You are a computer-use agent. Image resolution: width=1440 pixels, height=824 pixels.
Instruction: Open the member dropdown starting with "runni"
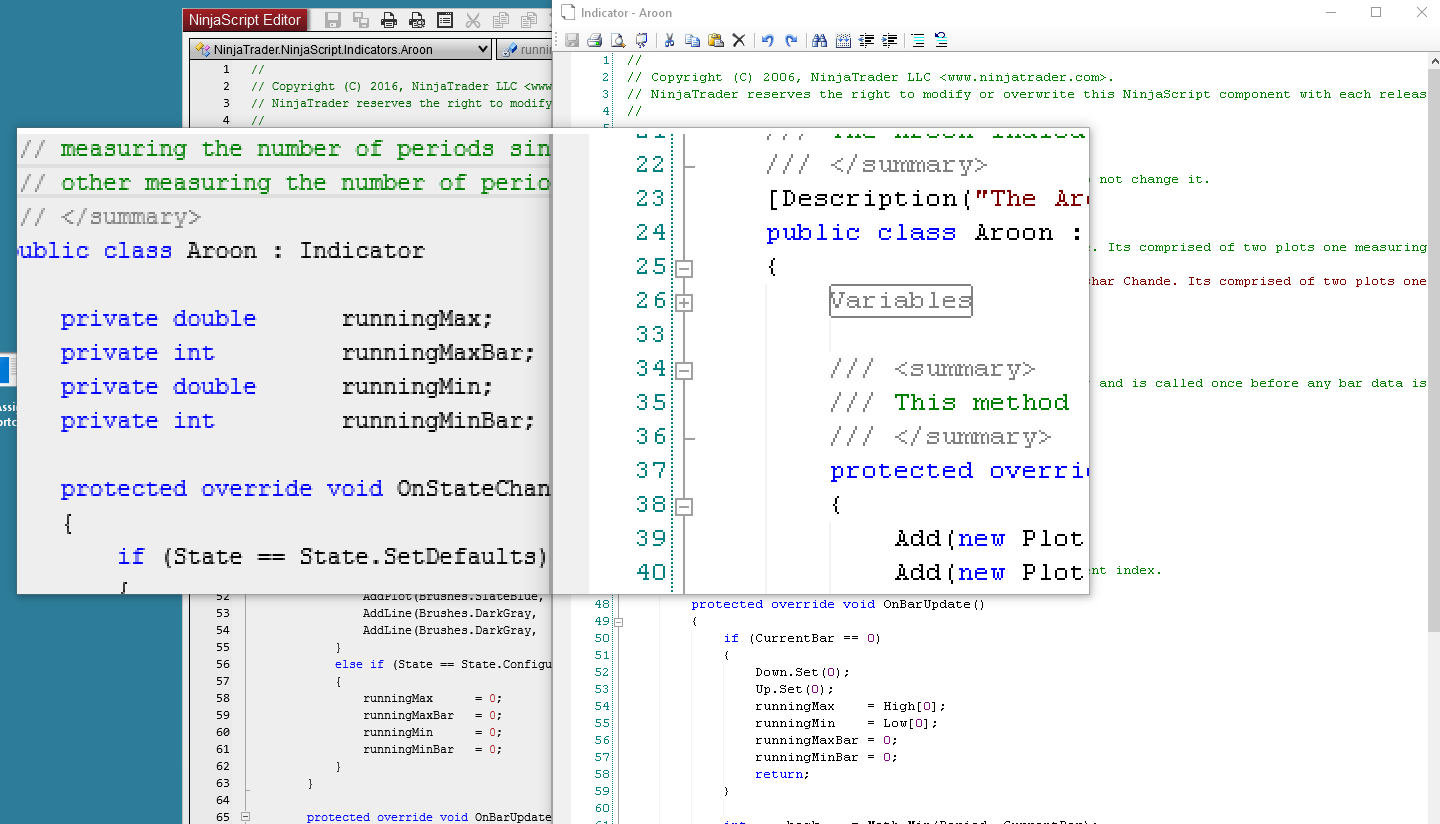[x=525, y=49]
